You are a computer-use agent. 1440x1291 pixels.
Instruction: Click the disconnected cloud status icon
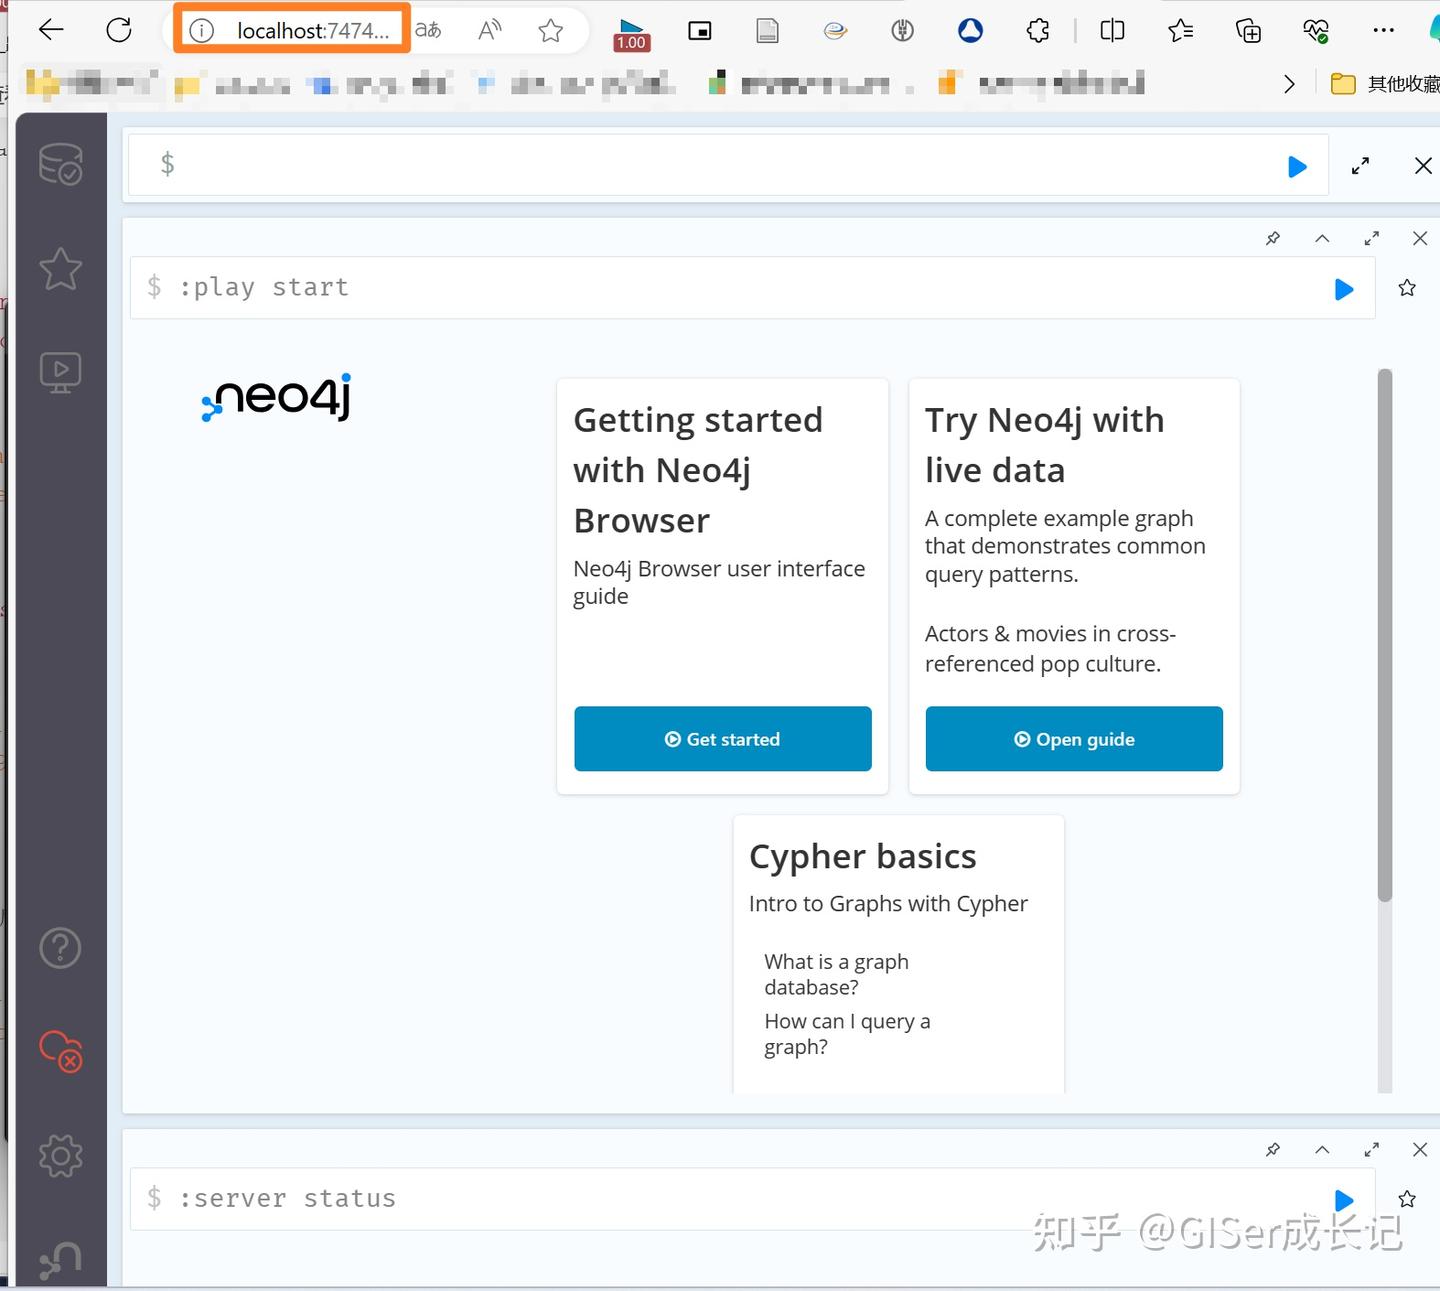[58, 1050]
